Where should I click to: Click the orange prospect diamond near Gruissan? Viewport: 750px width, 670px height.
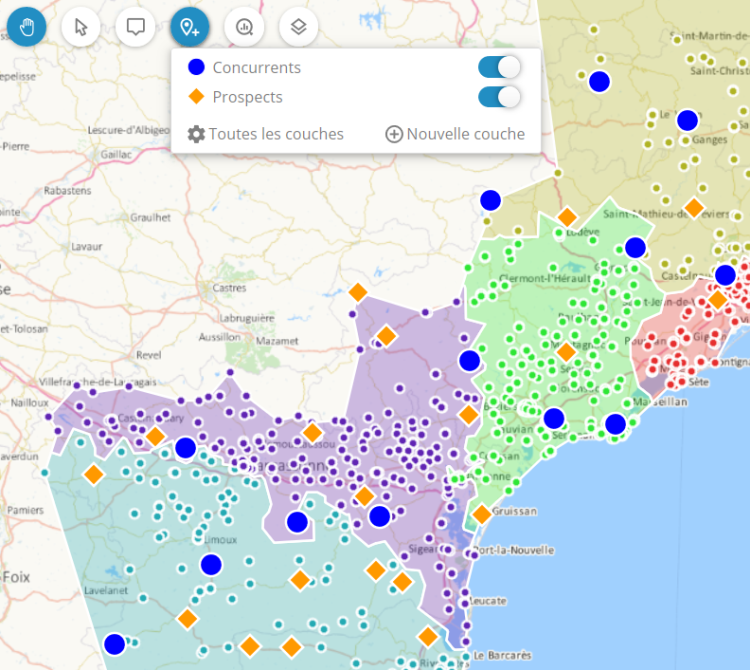(481, 514)
